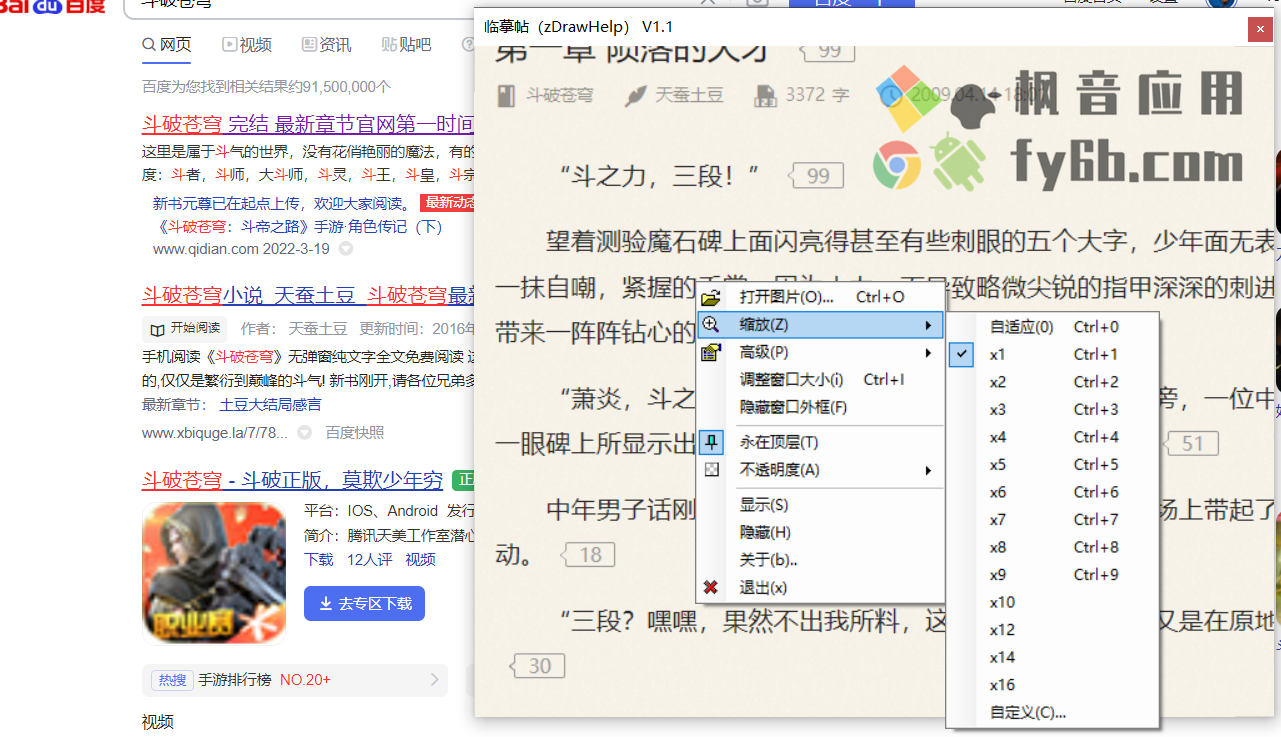Set zoom level to x3

point(1052,409)
